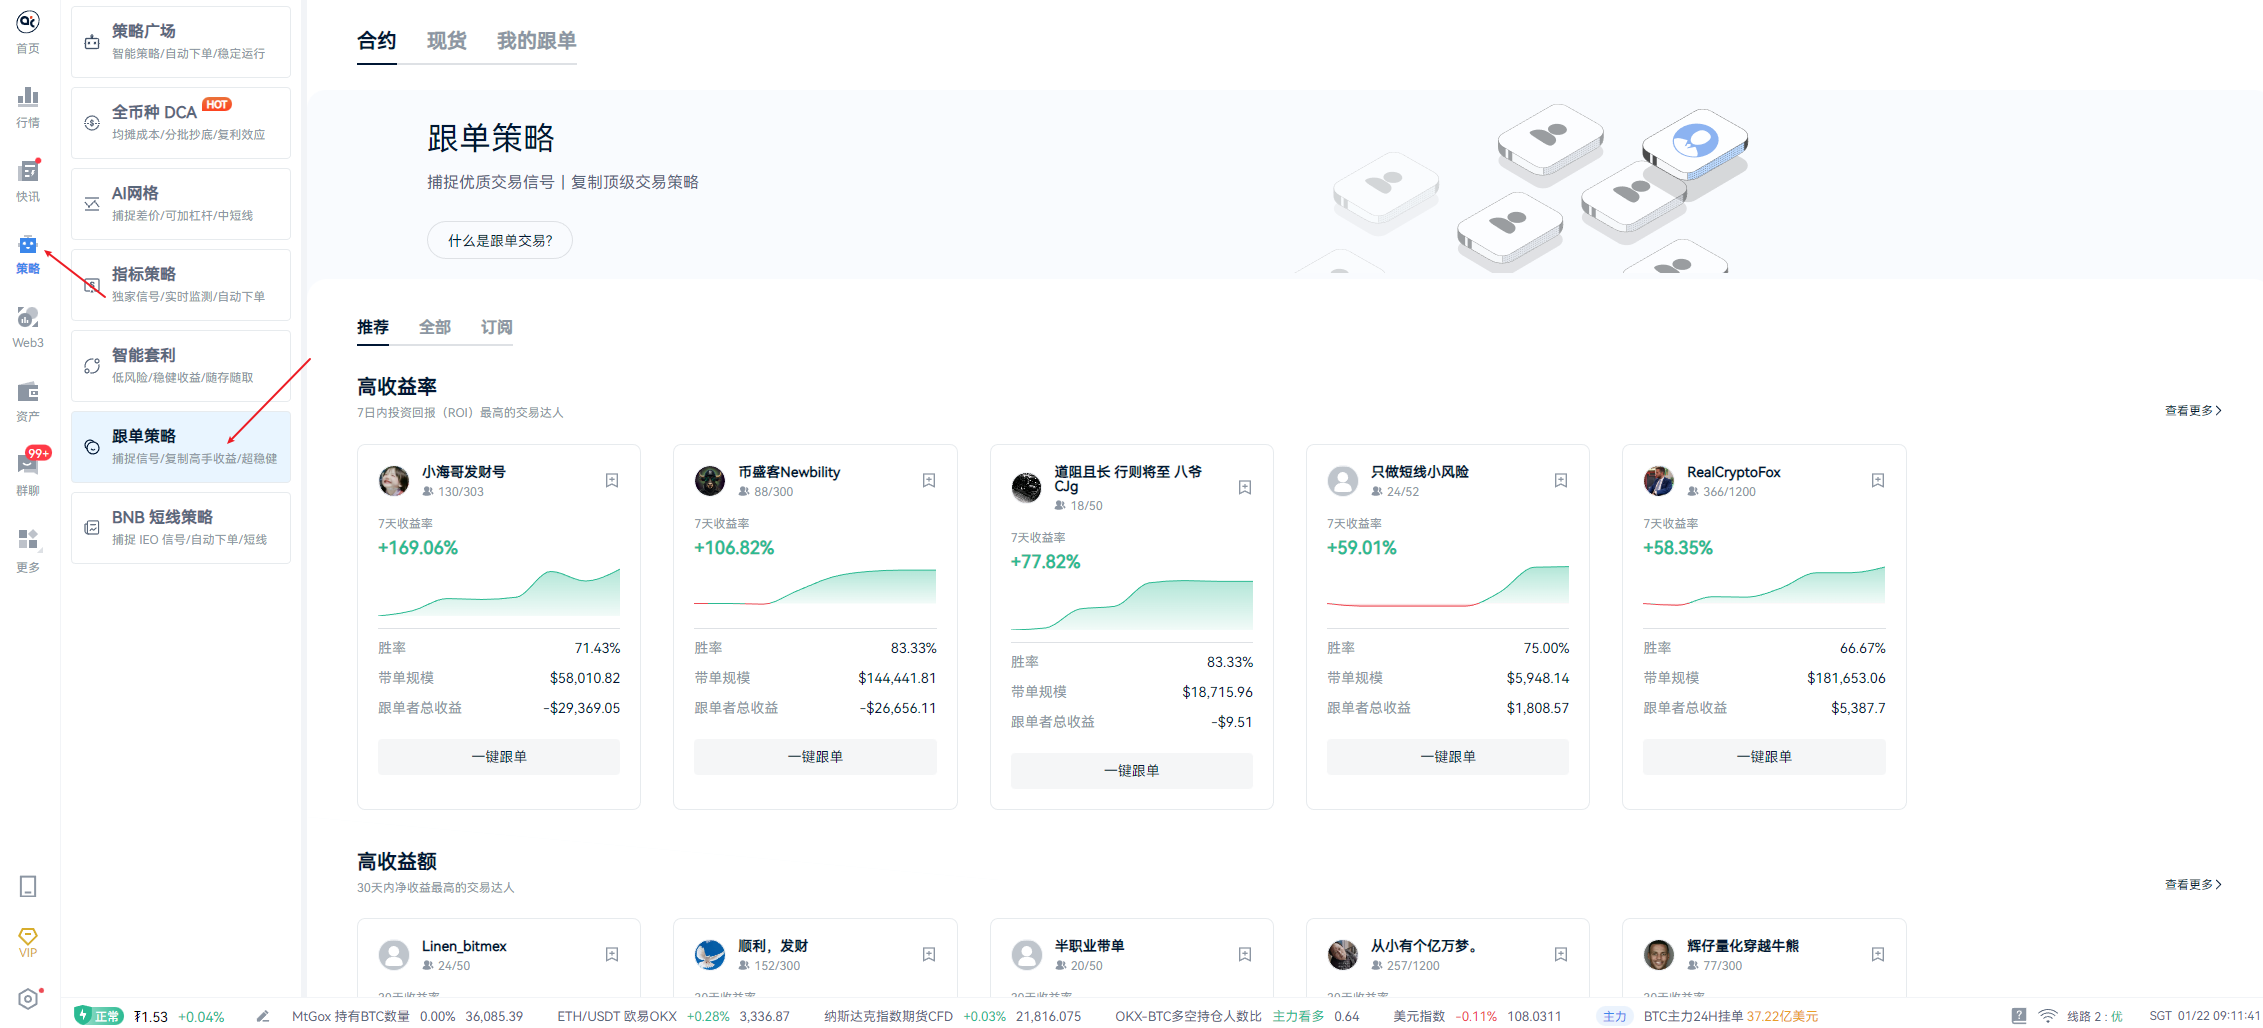Image resolution: width=2263 pixels, height=1028 pixels.
Task: Click 线路 2 : 优 line status
Action: click(2094, 1016)
